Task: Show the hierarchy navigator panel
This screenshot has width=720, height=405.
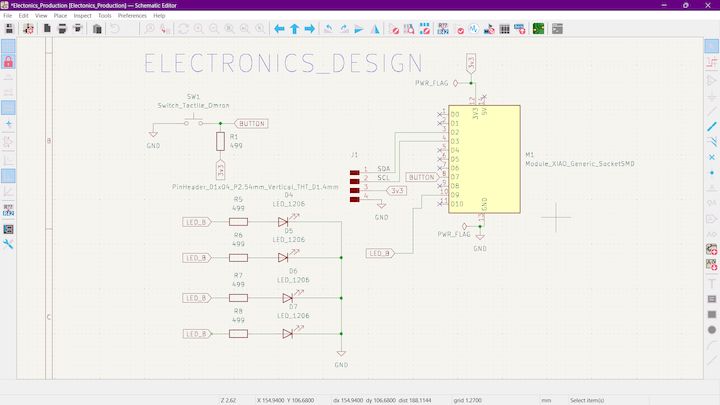Action: [8, 229]
